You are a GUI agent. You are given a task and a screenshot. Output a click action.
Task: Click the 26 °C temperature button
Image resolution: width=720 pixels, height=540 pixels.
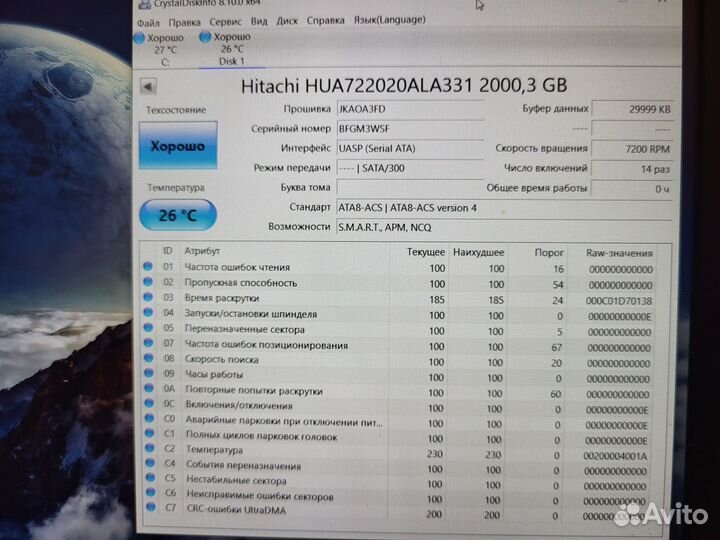[178, 215]
